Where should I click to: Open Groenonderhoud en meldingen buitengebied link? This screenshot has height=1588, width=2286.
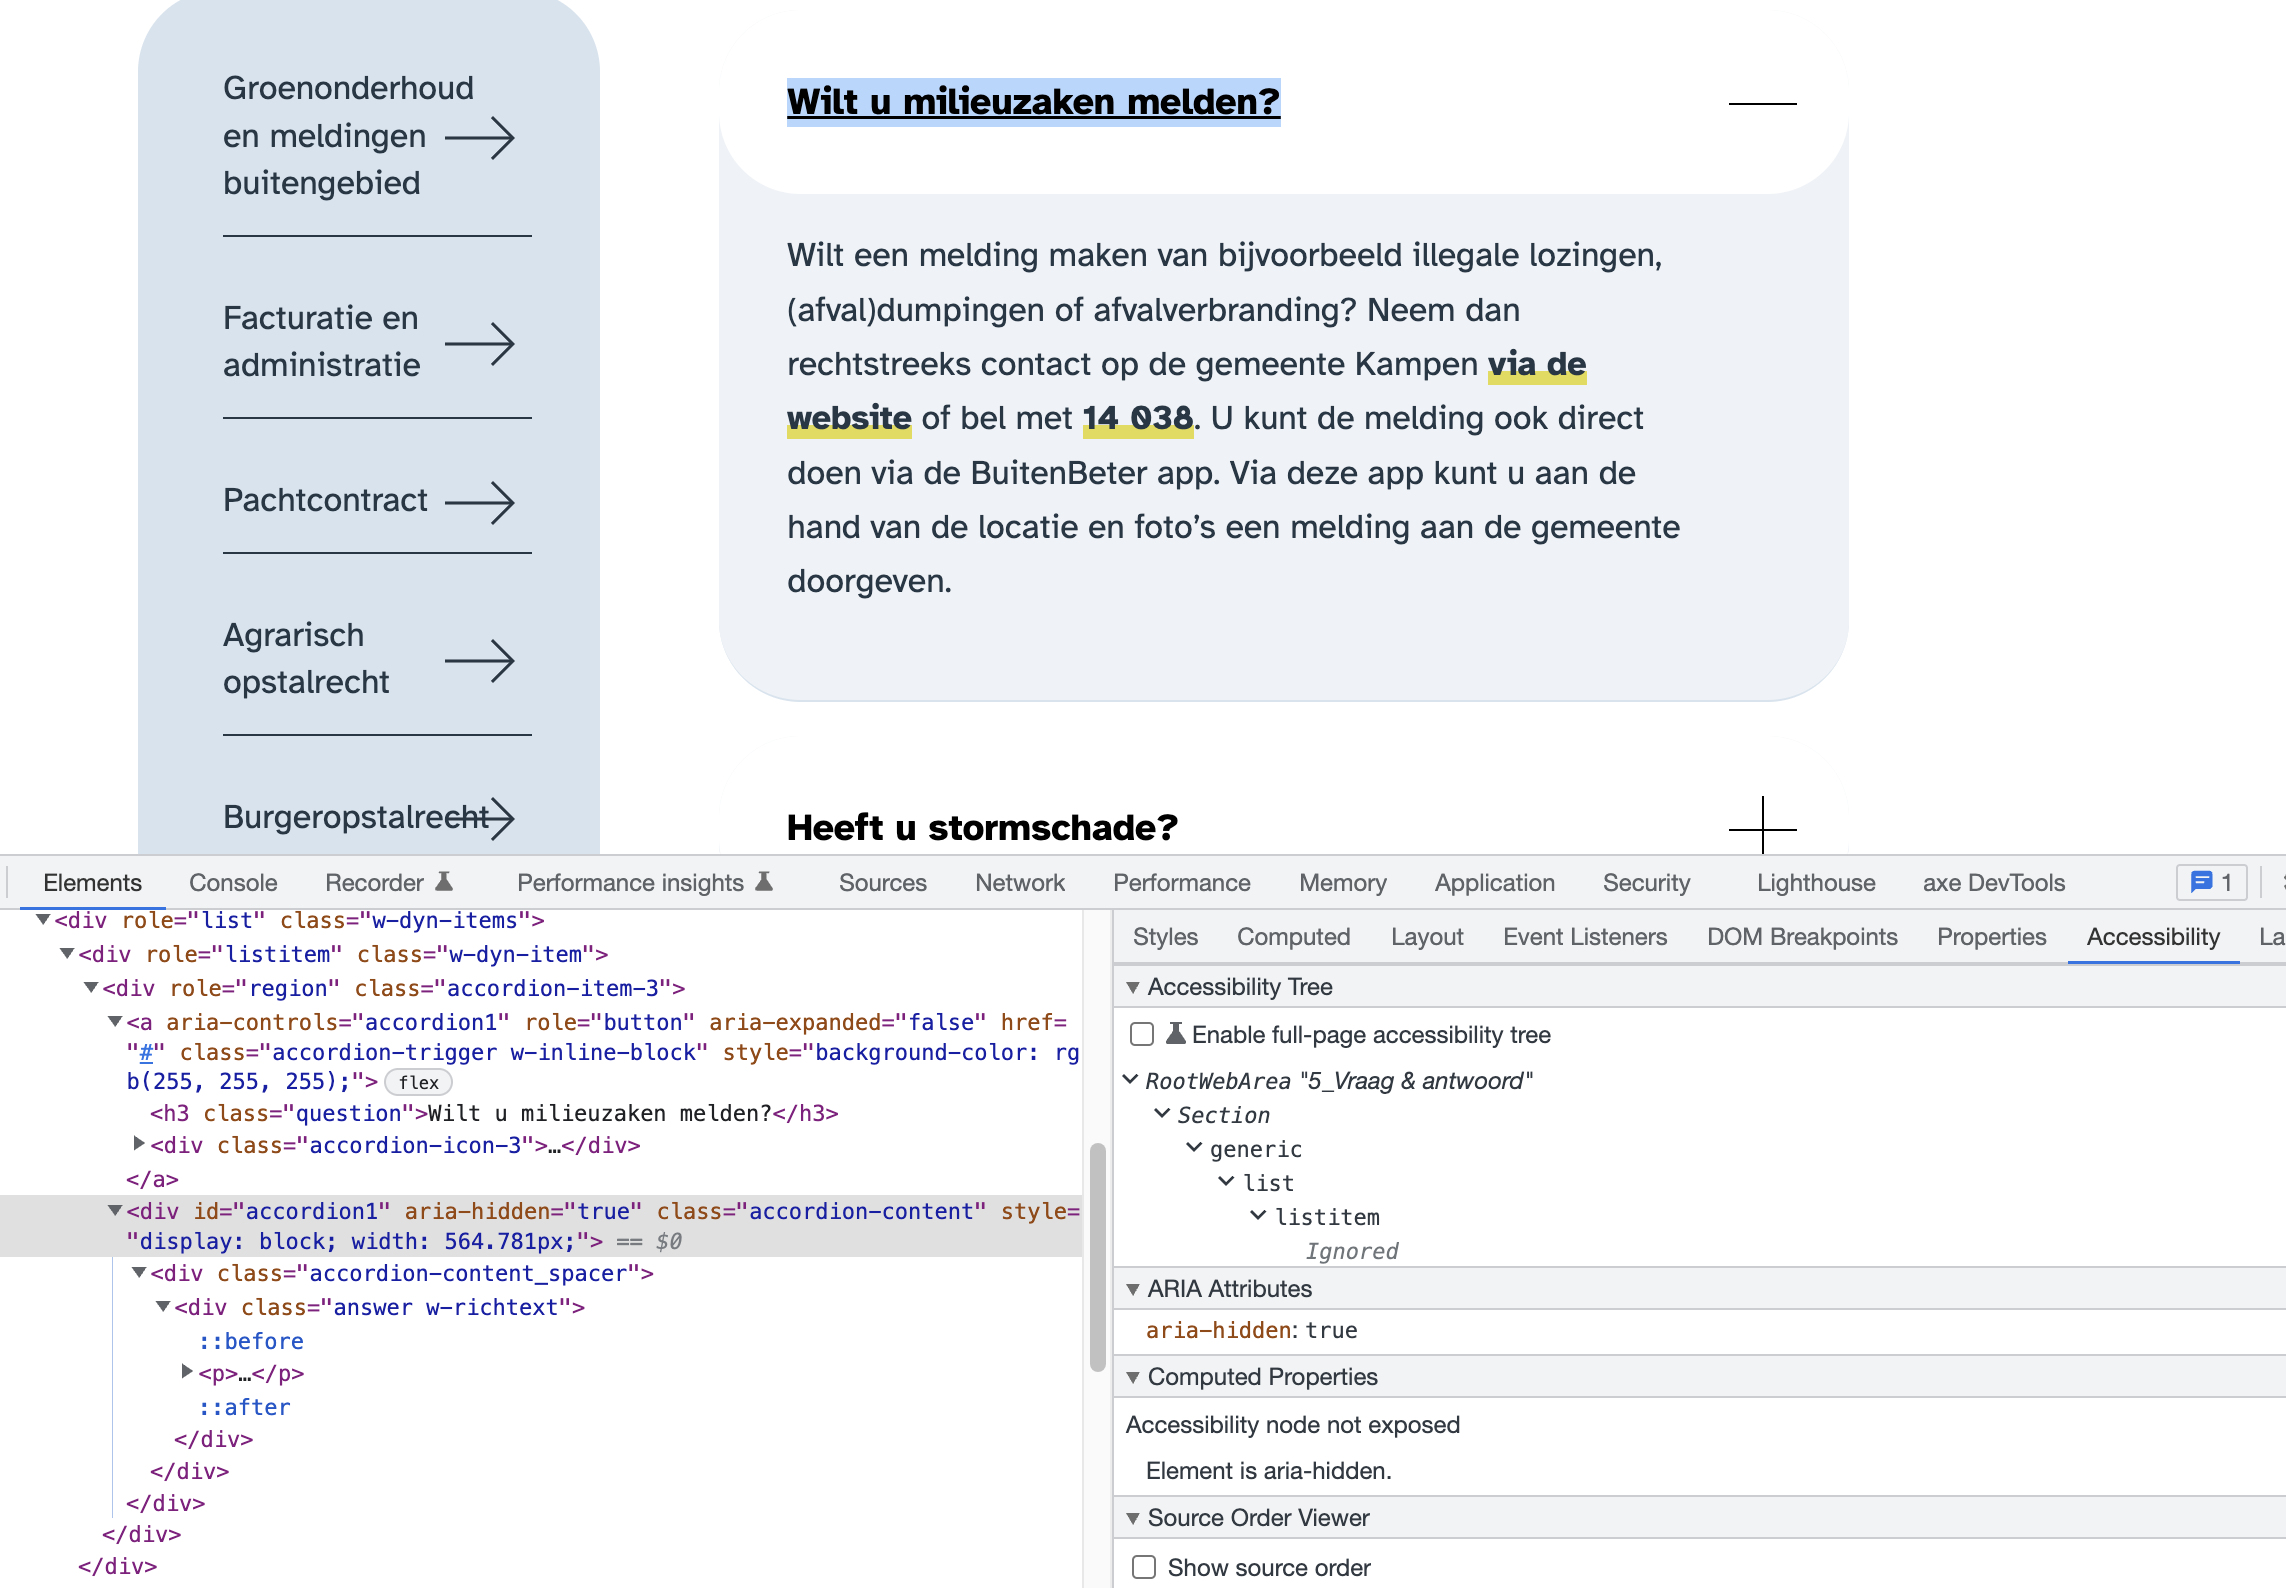coord(348,136)
